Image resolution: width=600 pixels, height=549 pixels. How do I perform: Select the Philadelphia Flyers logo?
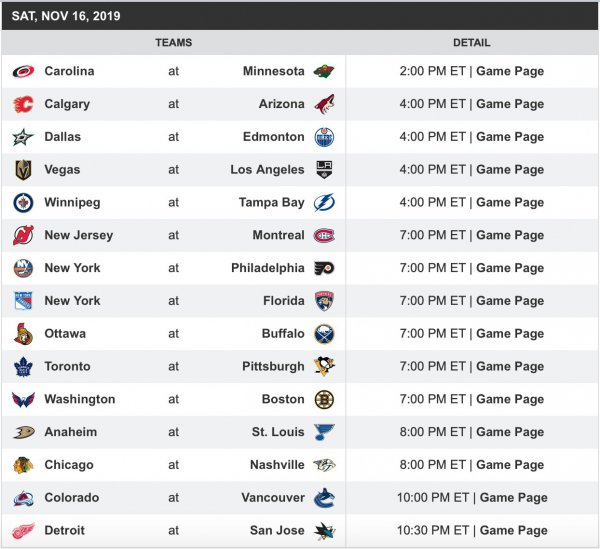coord(324,268)
